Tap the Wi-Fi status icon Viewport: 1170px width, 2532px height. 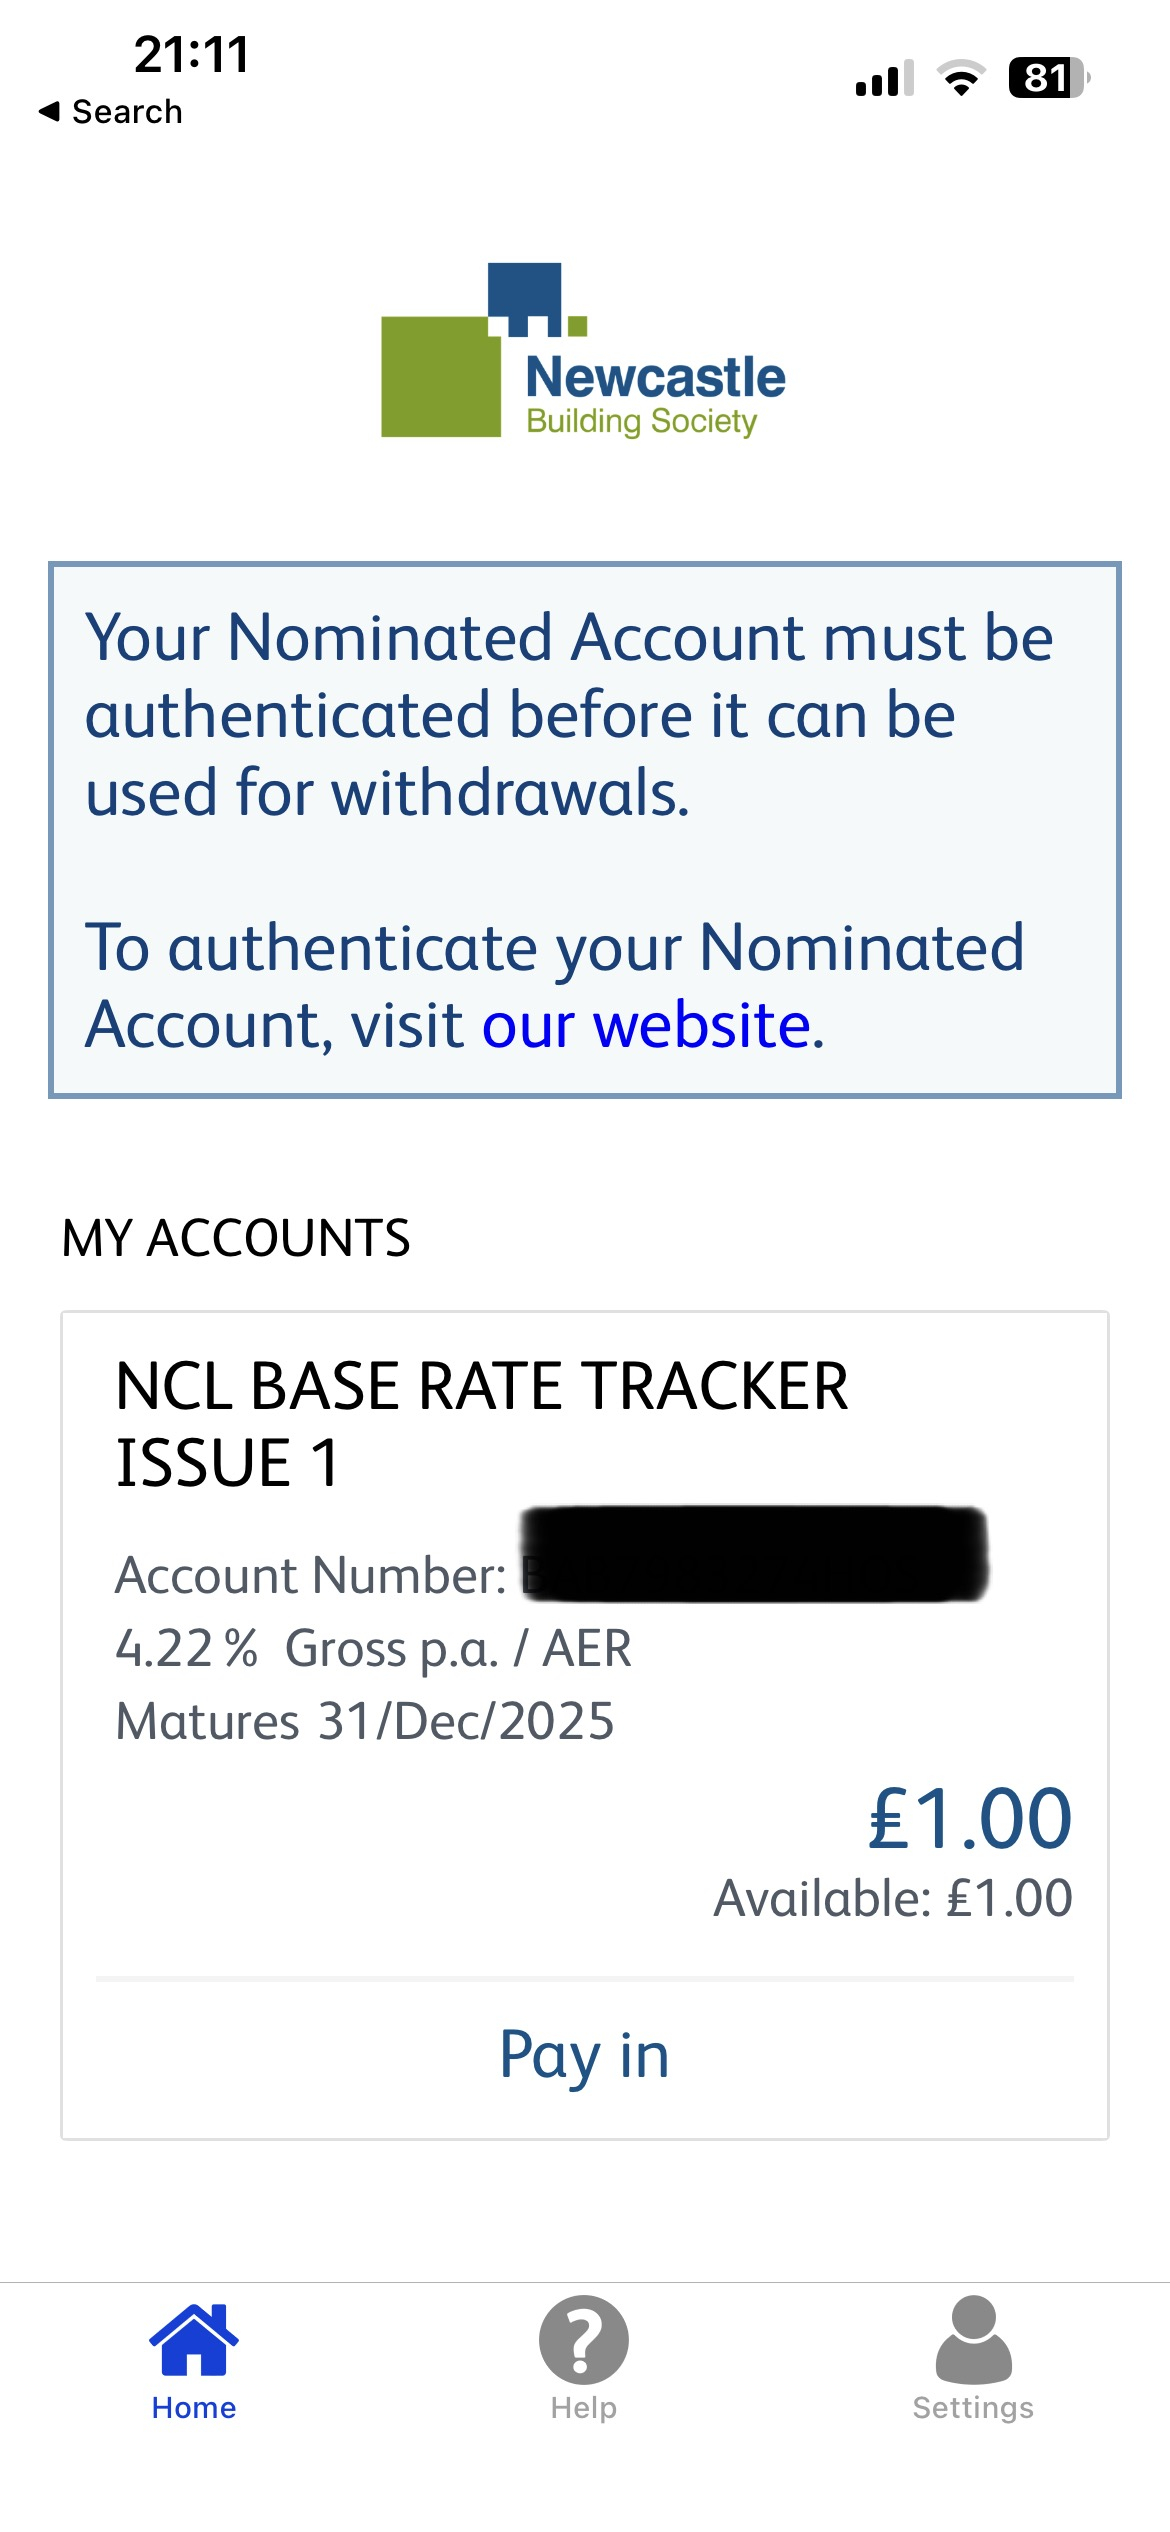pos(961,77)
